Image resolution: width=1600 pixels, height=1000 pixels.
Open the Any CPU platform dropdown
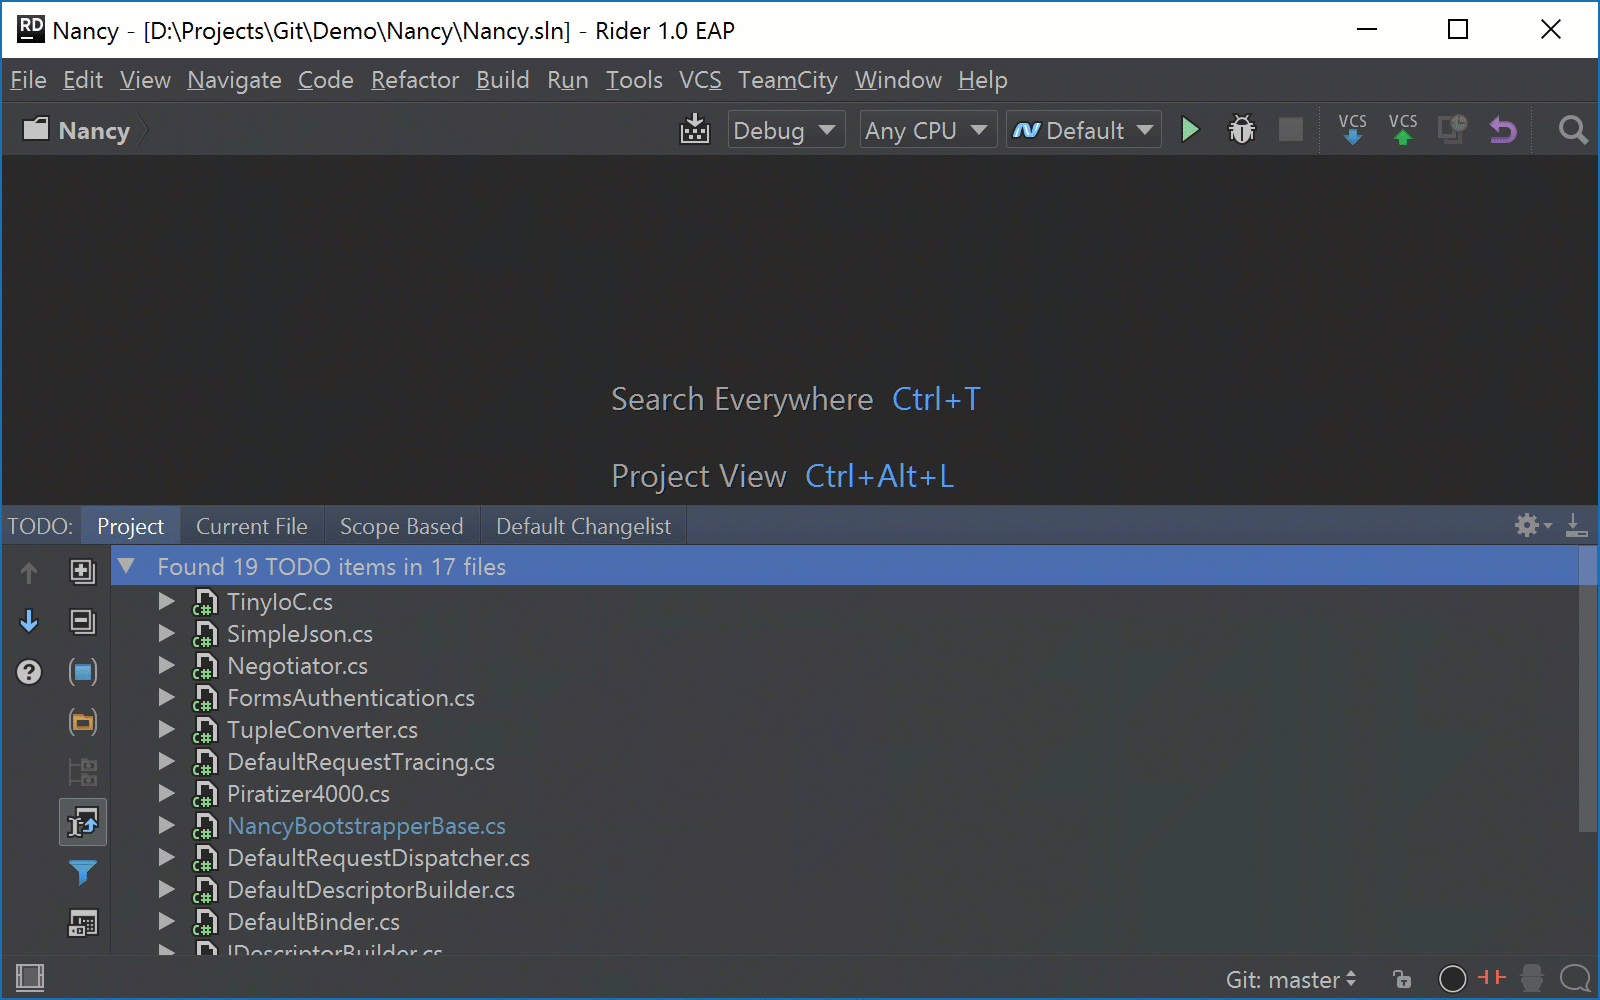[x=926, y=129]
